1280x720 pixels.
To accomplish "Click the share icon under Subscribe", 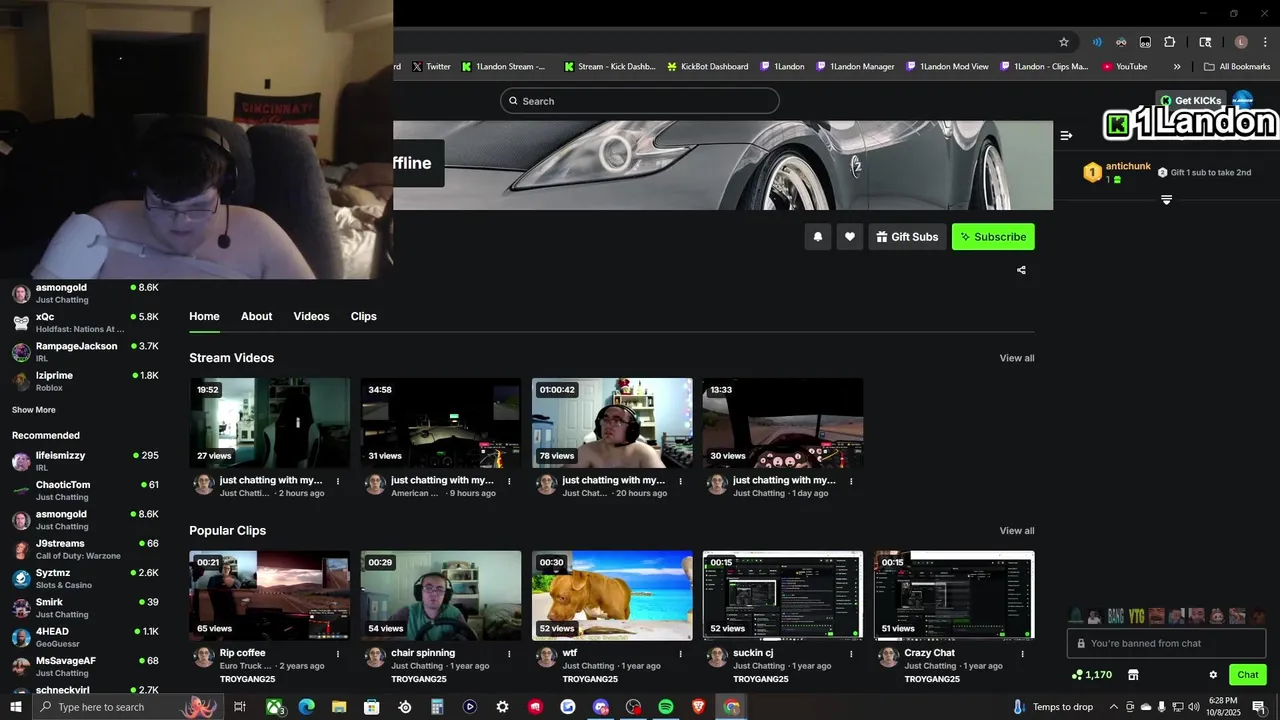I will (x=1021, y=270).
